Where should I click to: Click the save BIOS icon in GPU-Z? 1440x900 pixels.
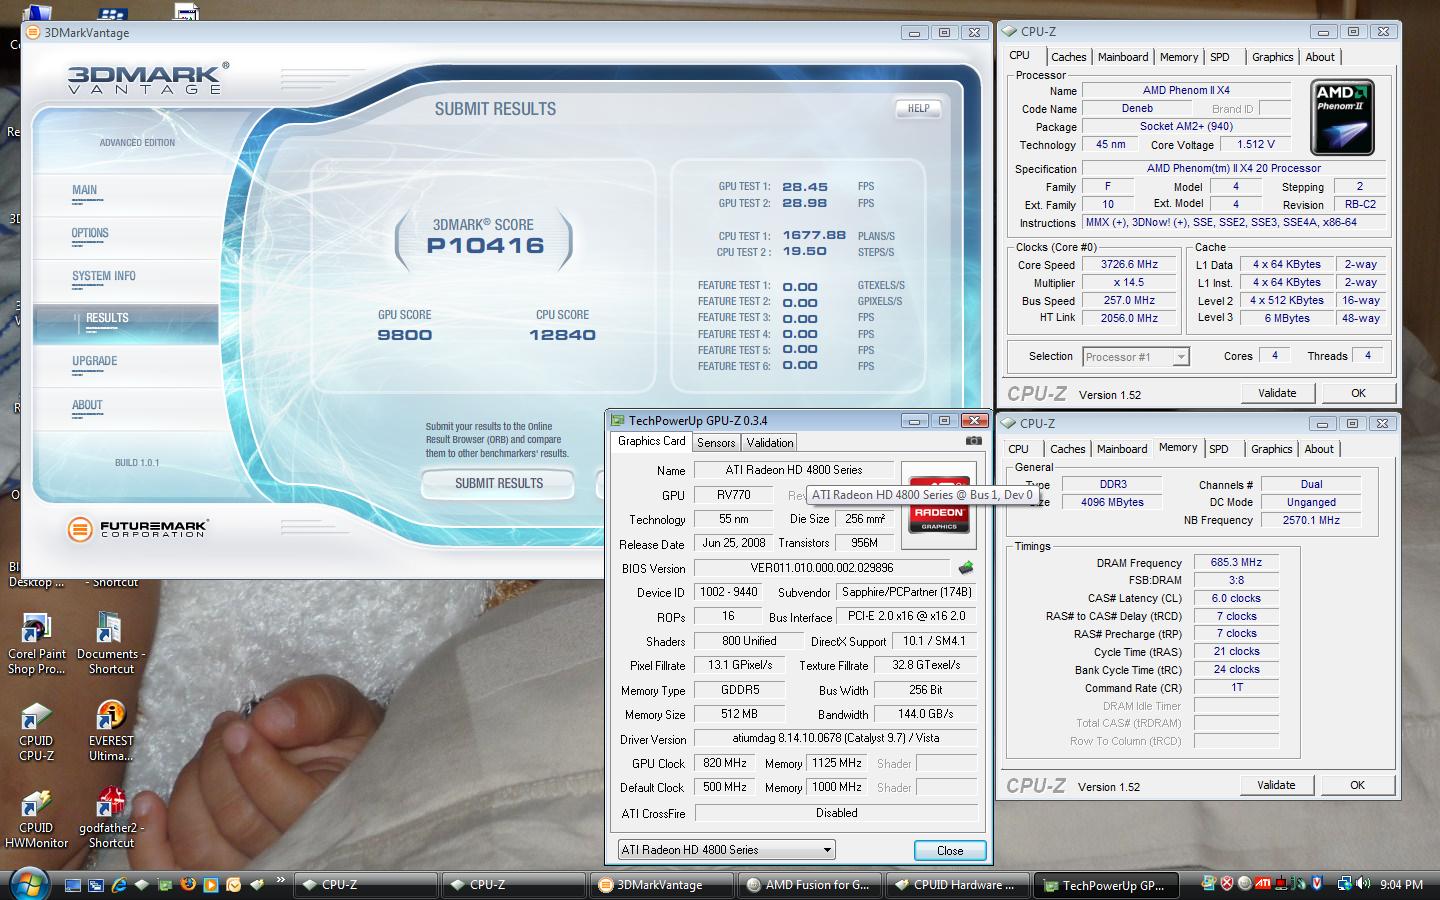coord(965,568)
